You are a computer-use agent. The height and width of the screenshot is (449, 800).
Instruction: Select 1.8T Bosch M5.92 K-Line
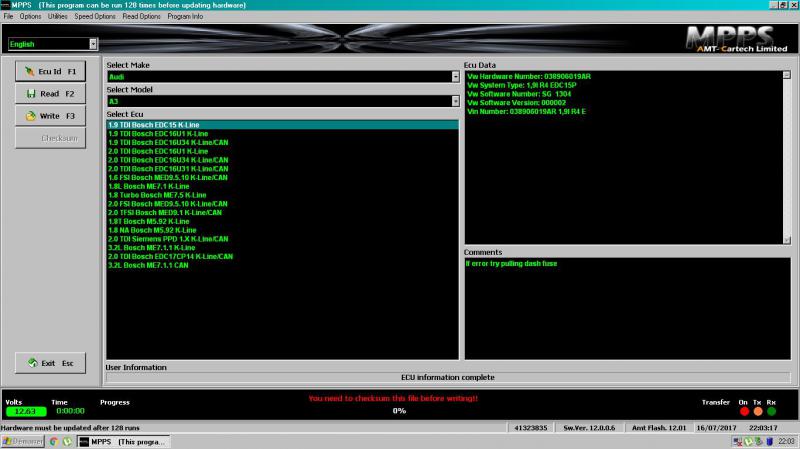[x=283, y=221]
